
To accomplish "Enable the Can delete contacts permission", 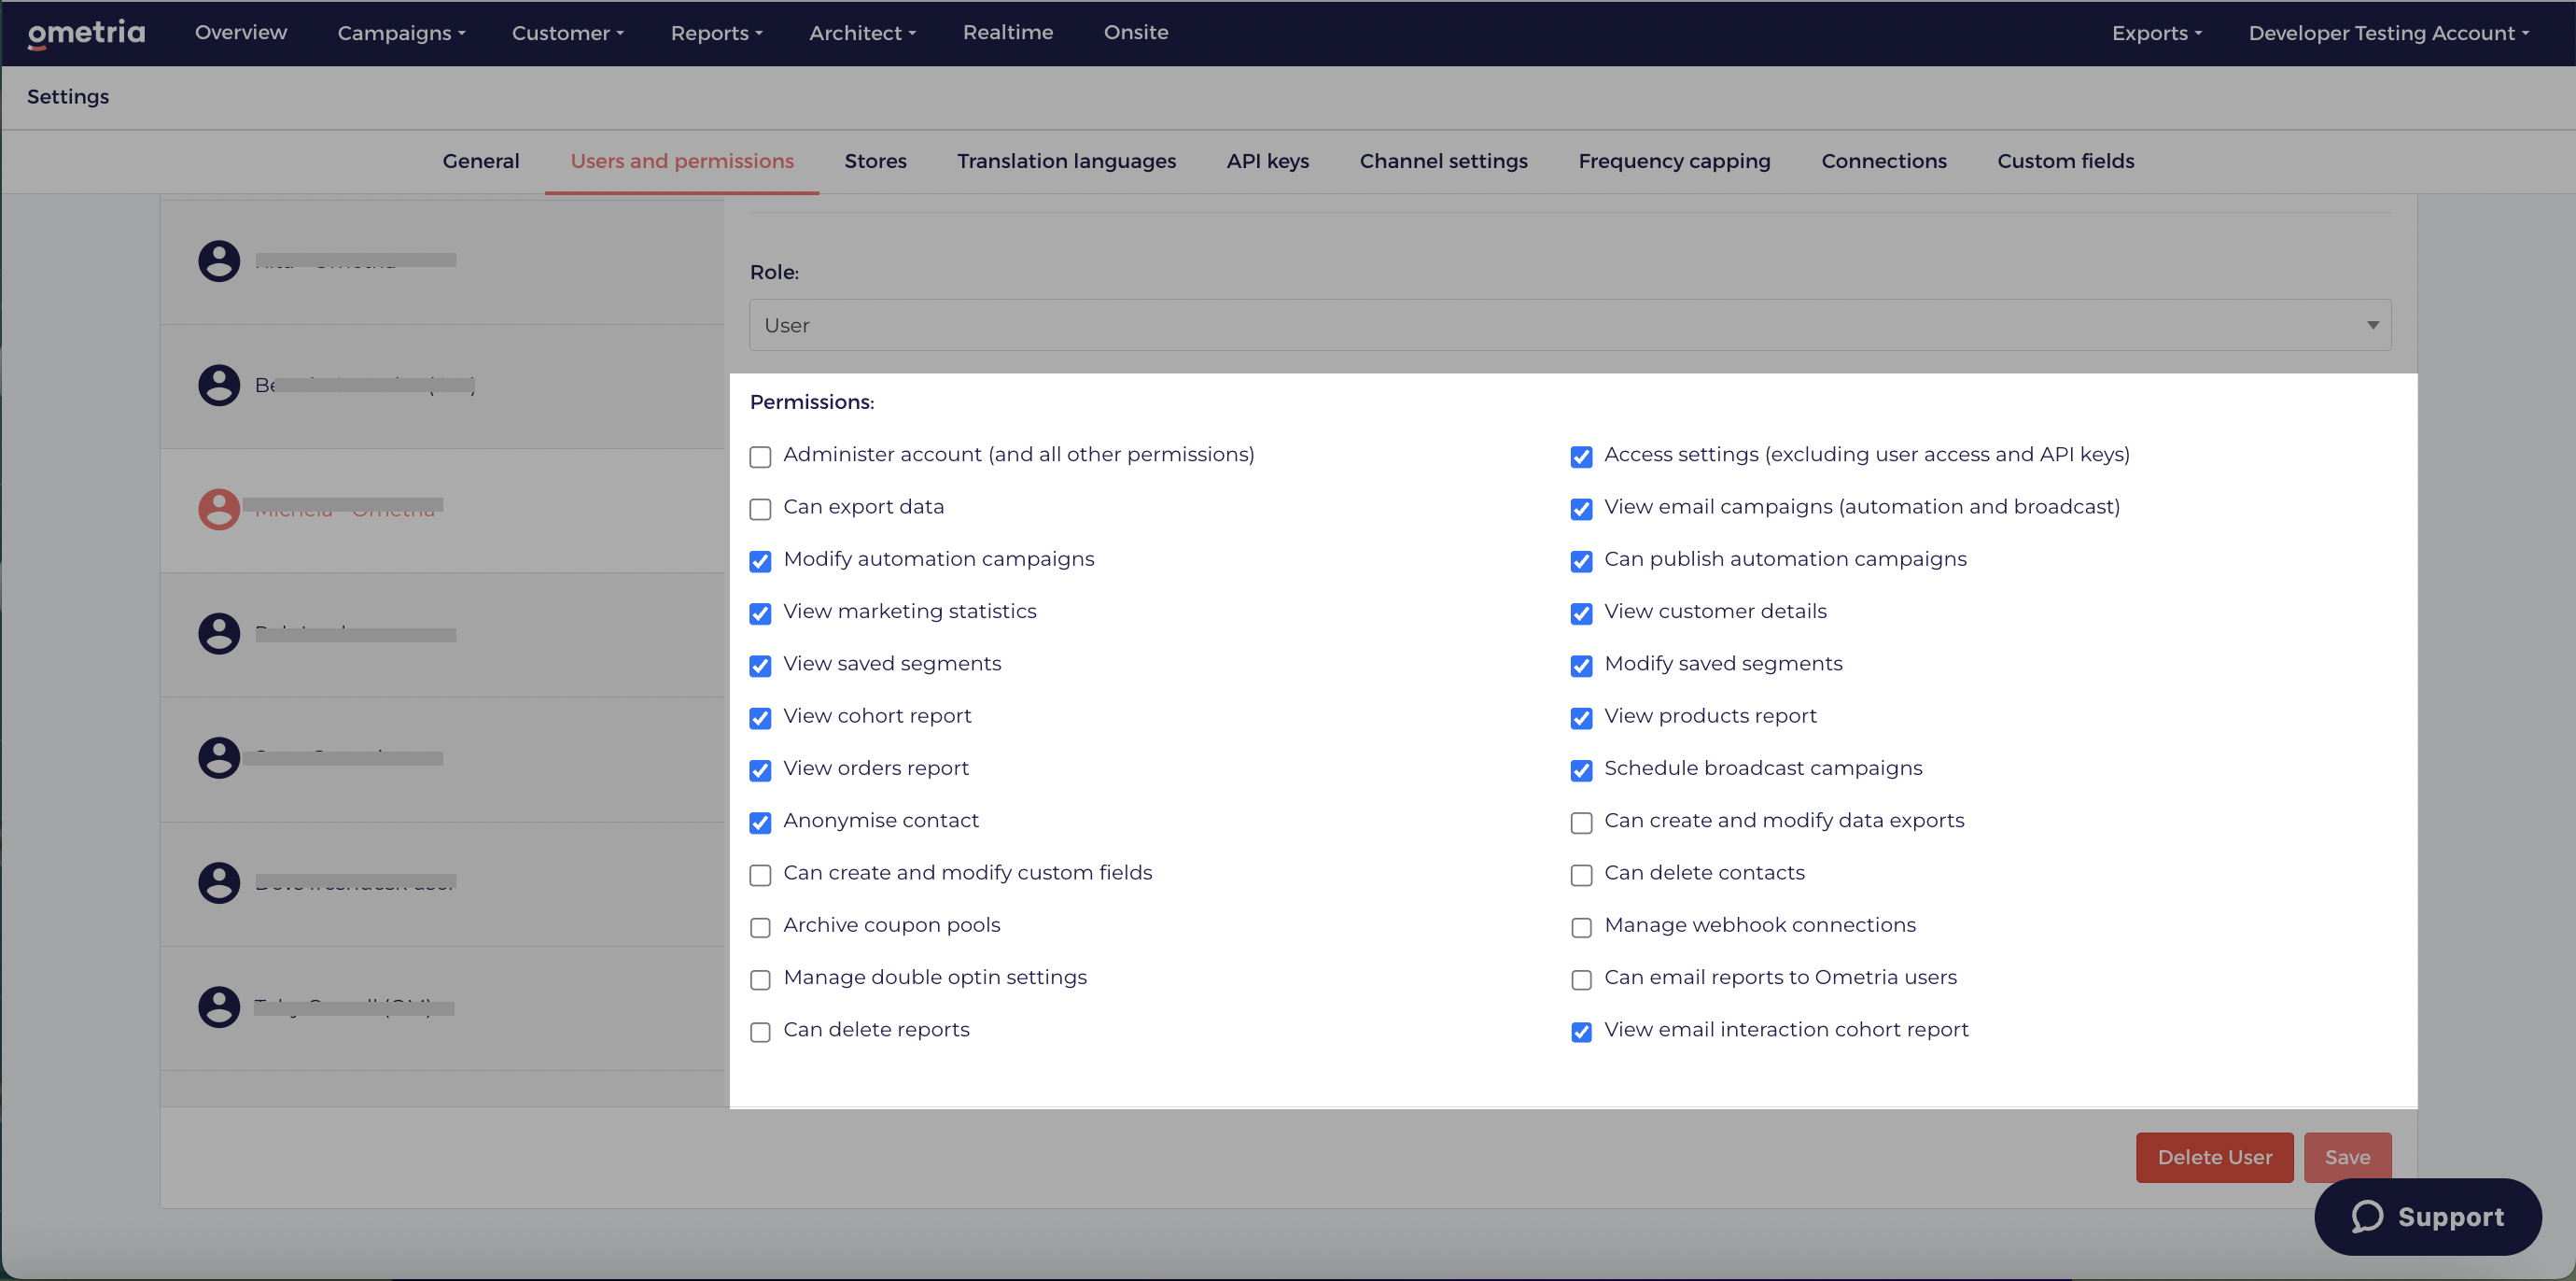I will click(1581, 875).
